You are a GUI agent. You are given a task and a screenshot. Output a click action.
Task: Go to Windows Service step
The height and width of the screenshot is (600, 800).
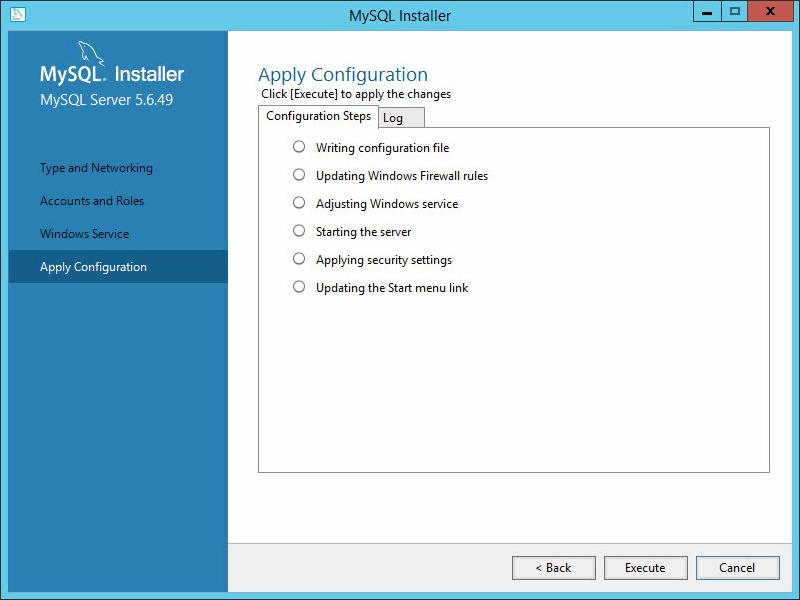click(x=85, y=234)
